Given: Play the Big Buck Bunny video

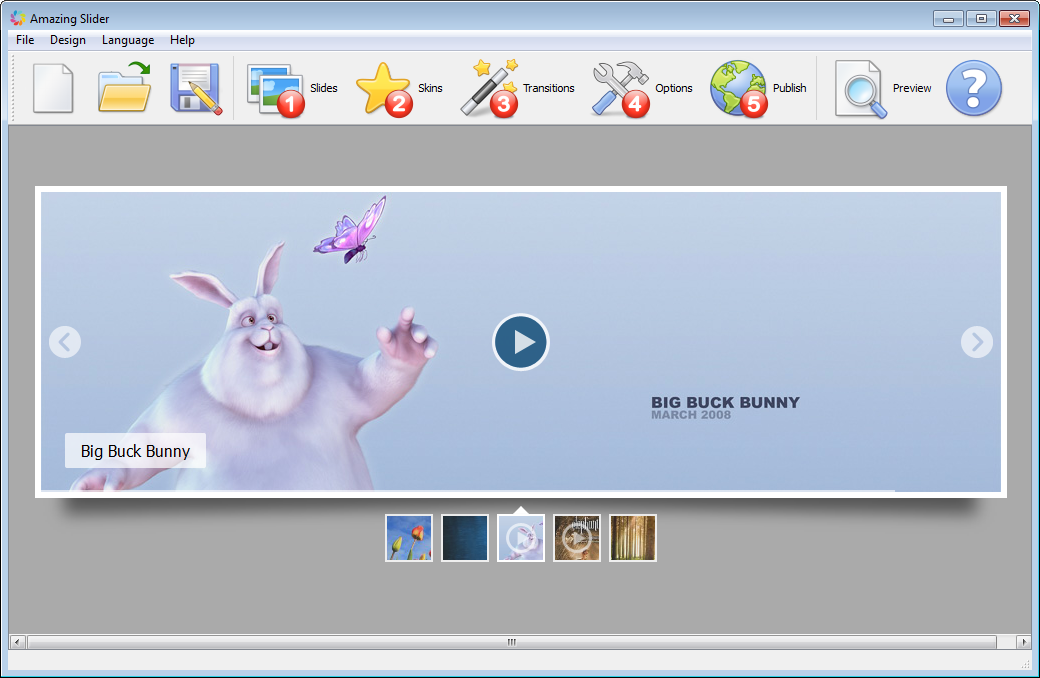Looking at the screenshot, I should pos(521,342).
